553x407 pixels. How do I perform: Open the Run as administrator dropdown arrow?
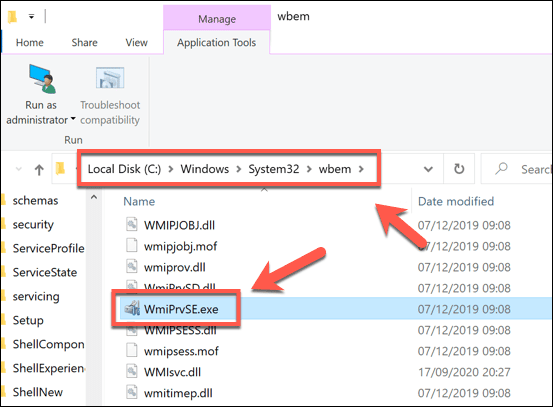point(73,119)
